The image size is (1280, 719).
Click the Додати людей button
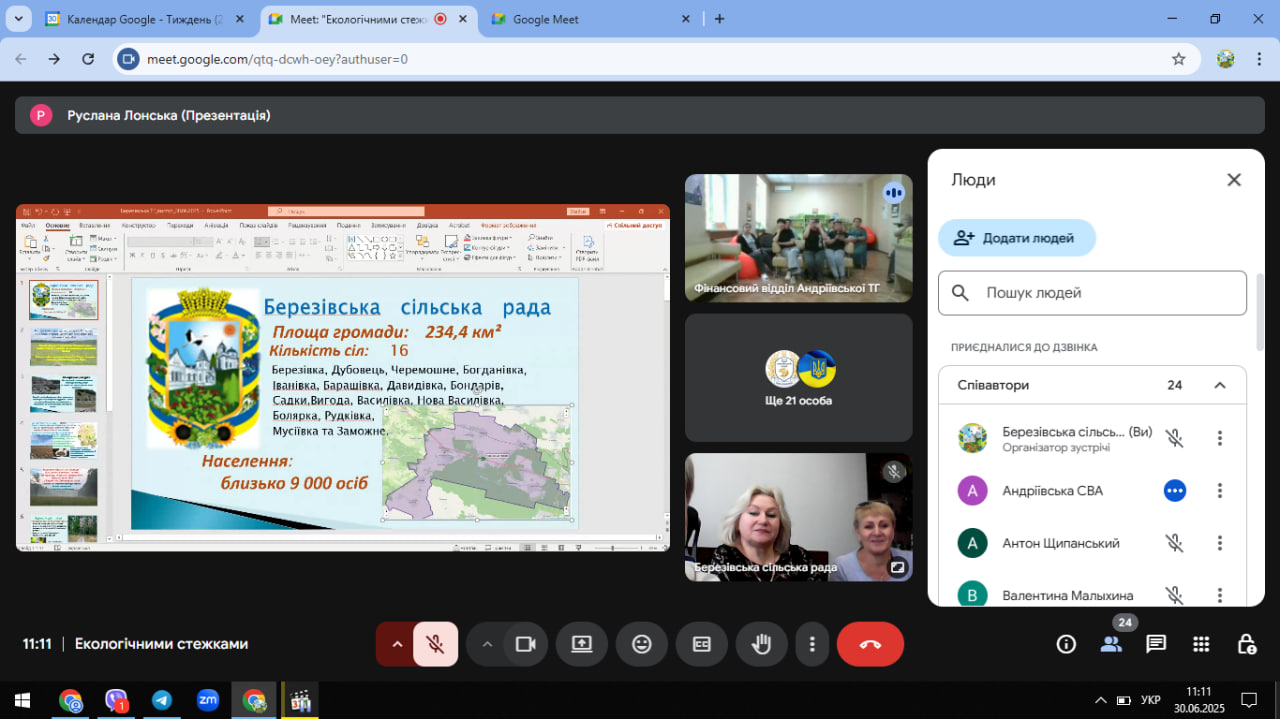(x=1016, y=238)
